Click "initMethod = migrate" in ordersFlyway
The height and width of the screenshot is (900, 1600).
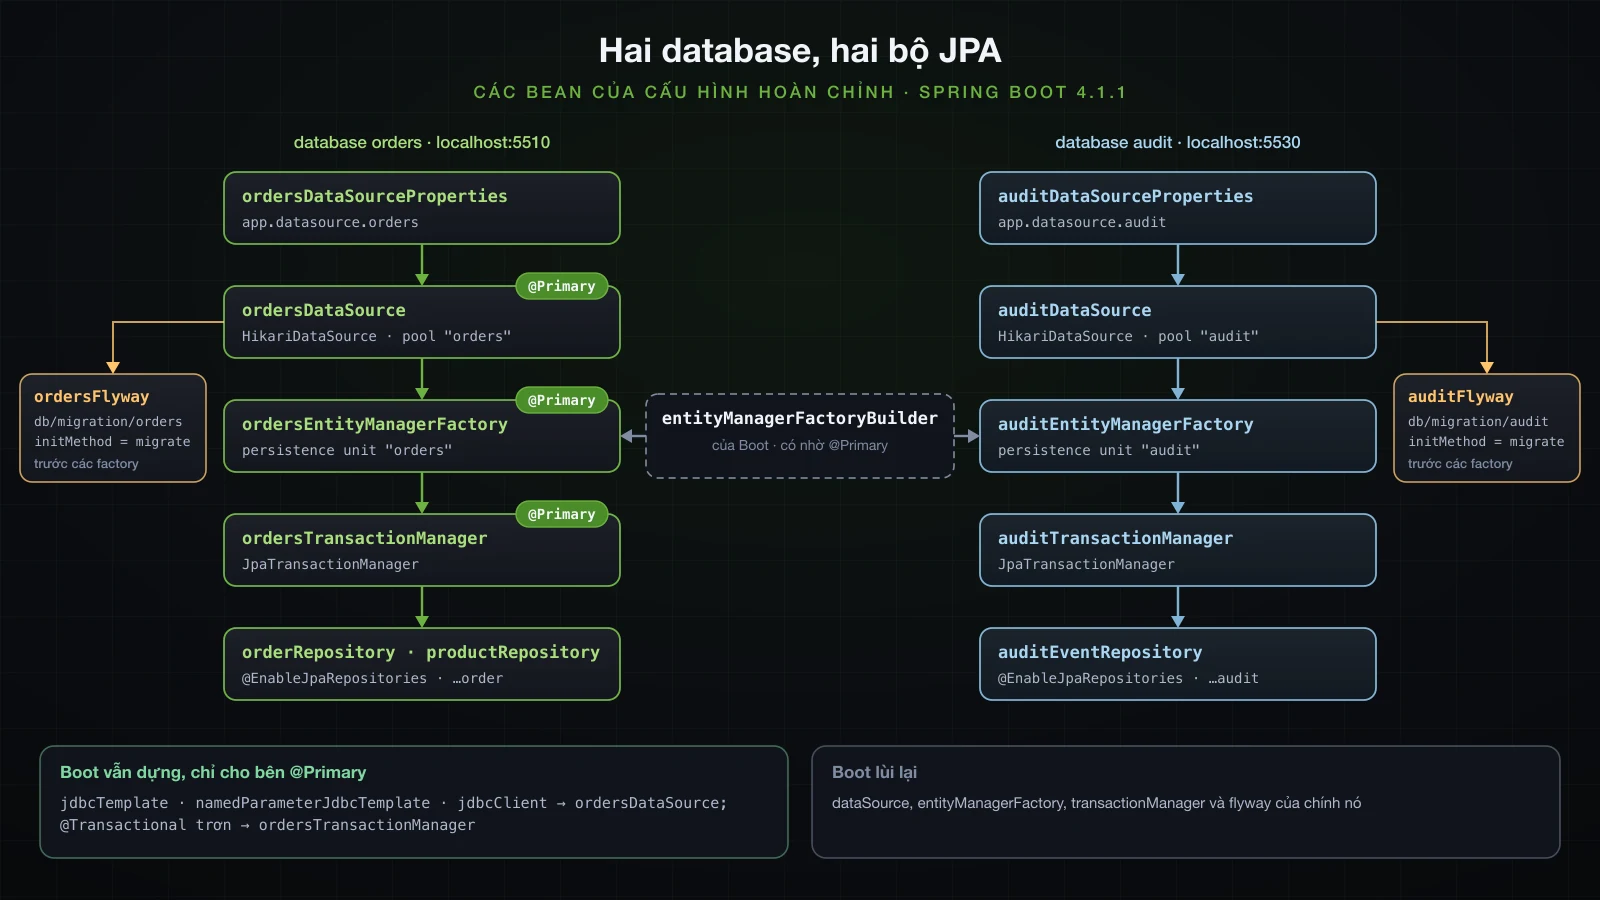tap(112, 441)
